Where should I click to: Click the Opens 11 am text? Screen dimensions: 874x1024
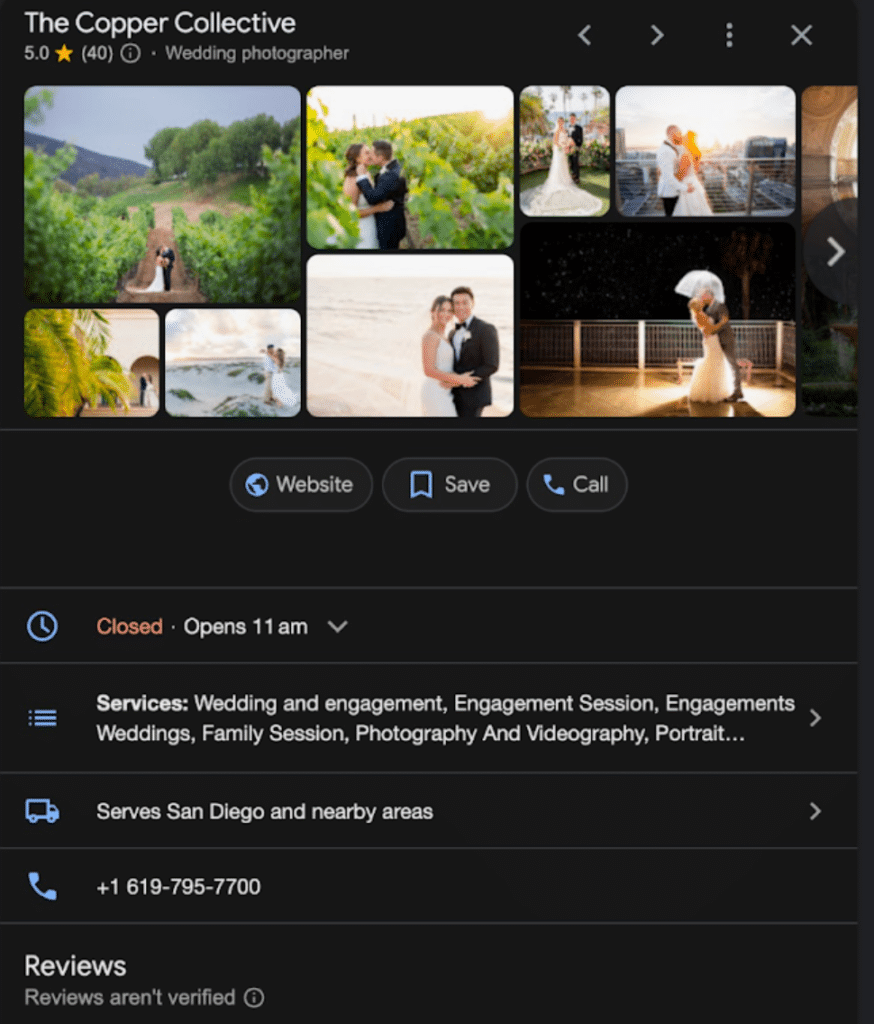[246, 626]
